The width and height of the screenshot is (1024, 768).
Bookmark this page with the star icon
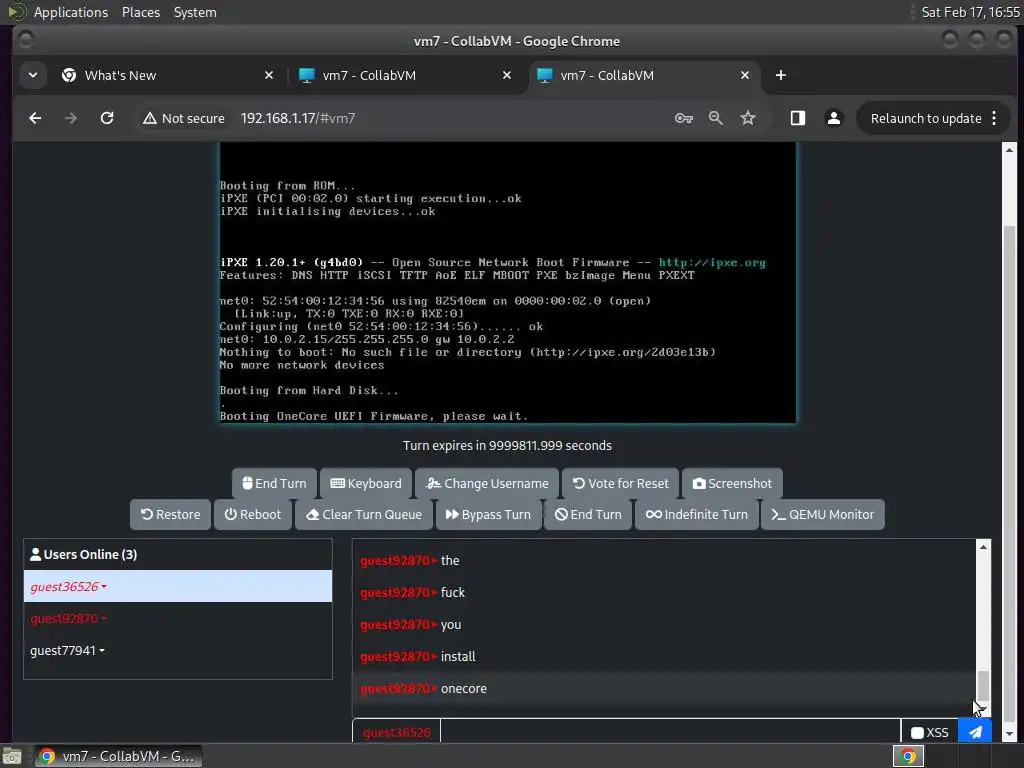point(748,118)
